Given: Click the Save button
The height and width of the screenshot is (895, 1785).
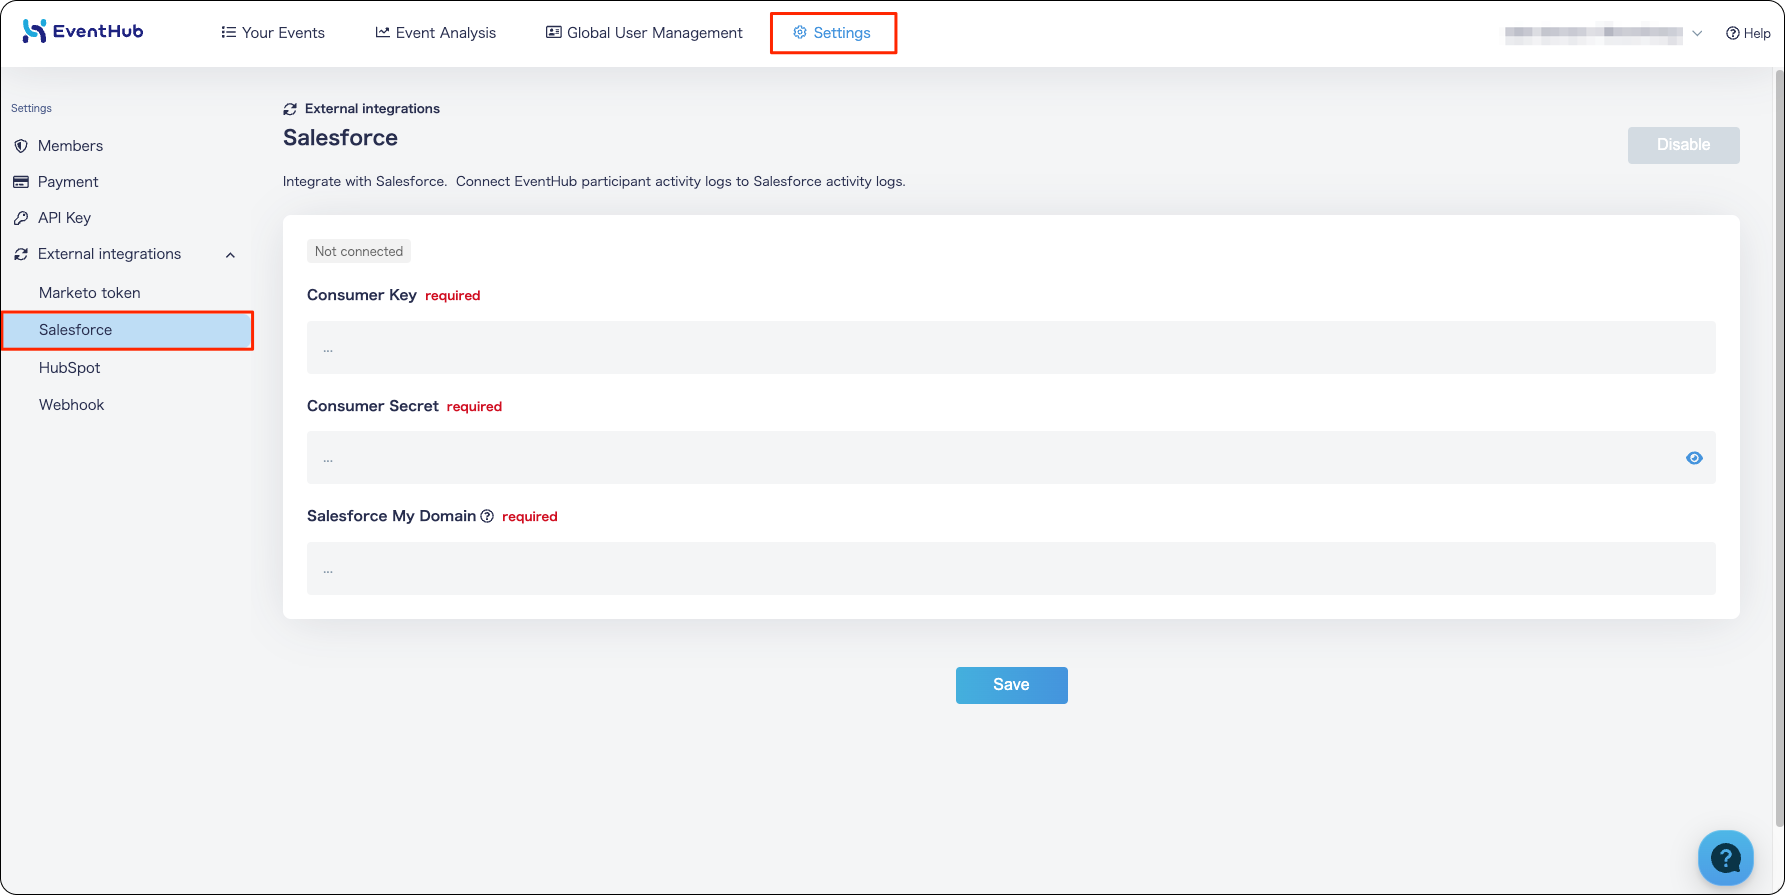Looking at the screenshot, I should [x=1011, y=685].
